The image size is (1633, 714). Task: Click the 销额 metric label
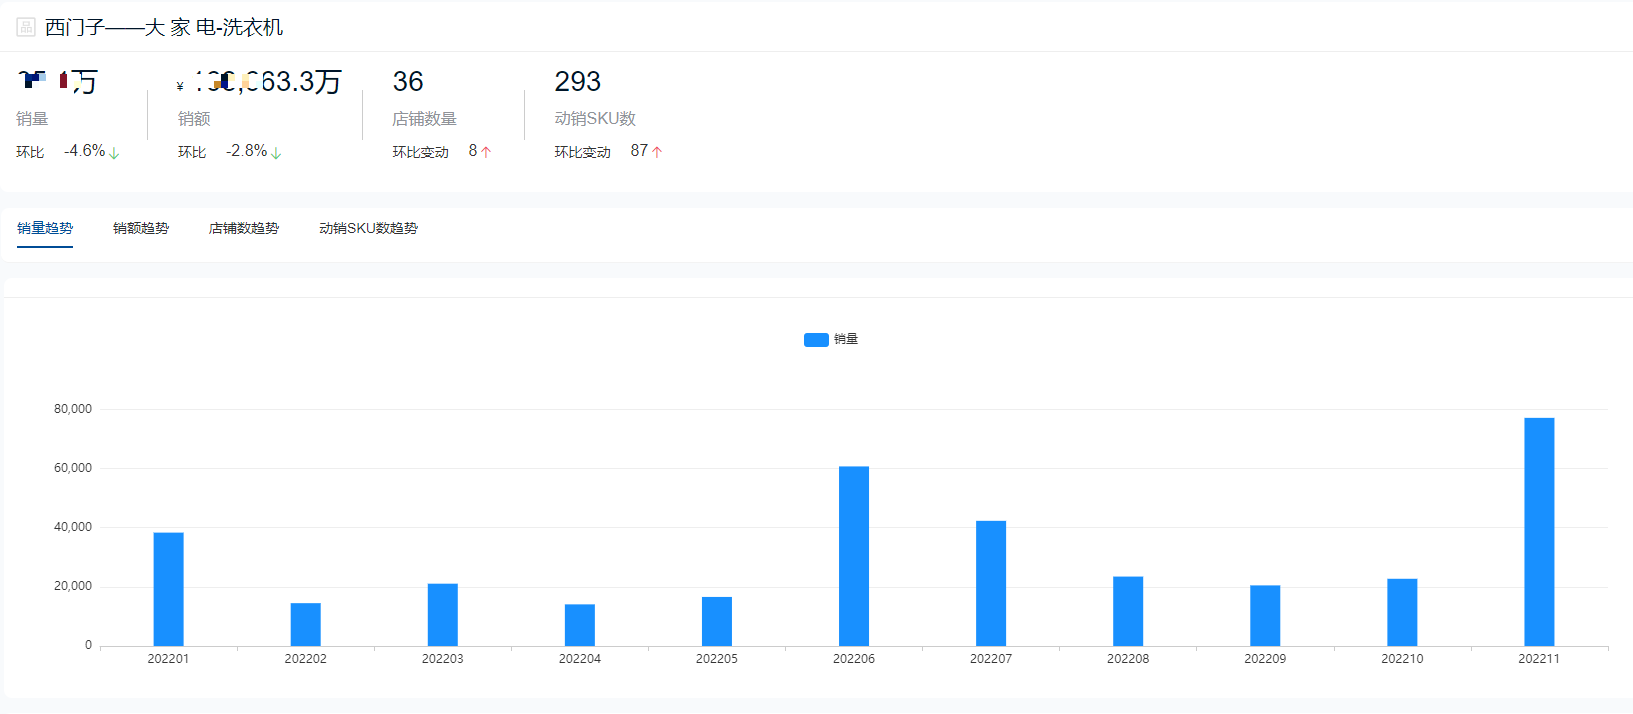194,119
